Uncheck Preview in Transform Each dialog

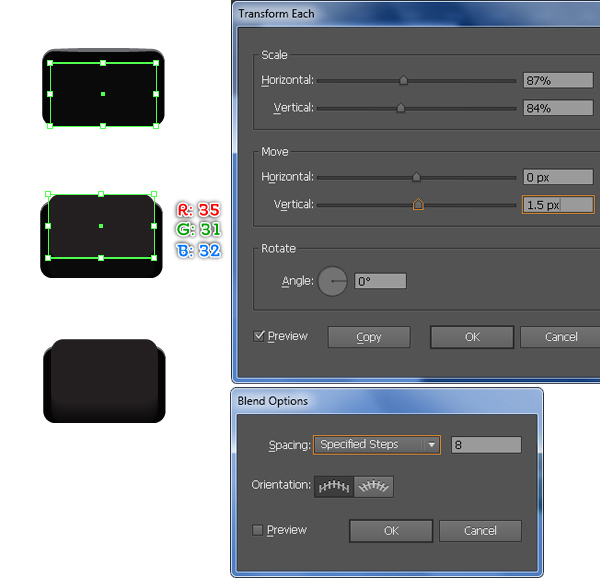click(x=259, y=336)
